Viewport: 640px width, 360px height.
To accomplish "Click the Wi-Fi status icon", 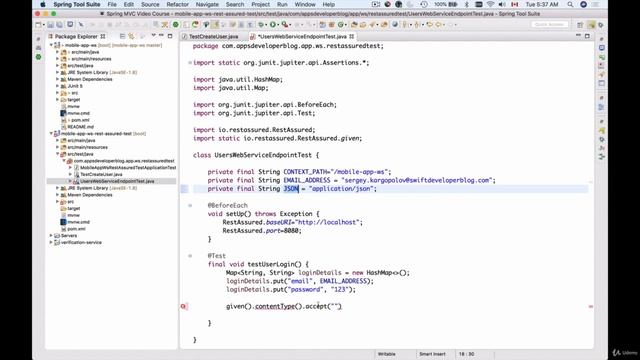I will 491,4.
